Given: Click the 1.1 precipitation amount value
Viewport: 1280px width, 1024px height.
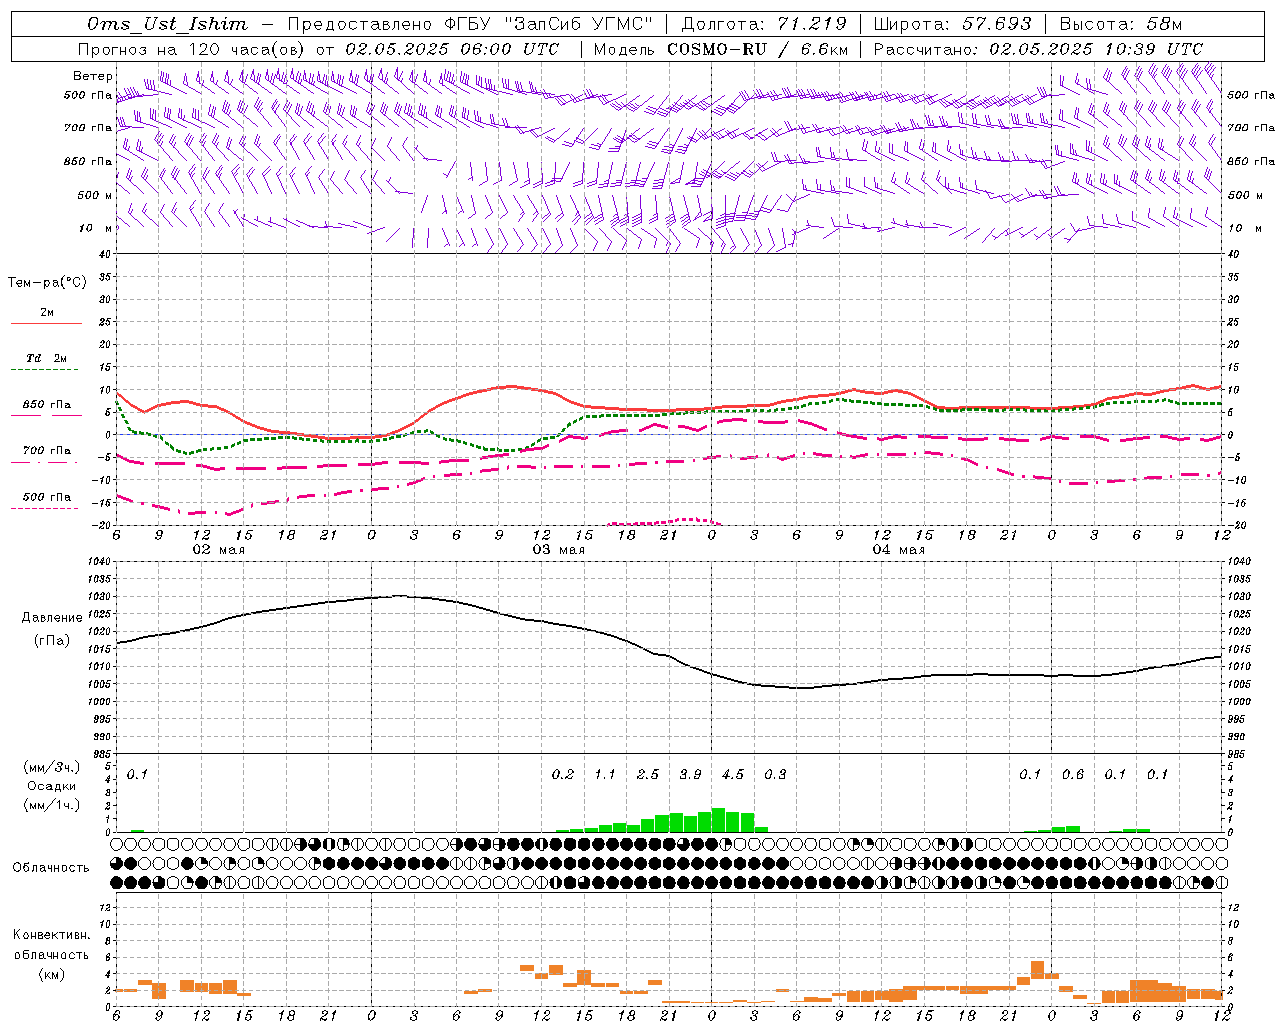Looking at the screenshot, I should coord(605,774).
